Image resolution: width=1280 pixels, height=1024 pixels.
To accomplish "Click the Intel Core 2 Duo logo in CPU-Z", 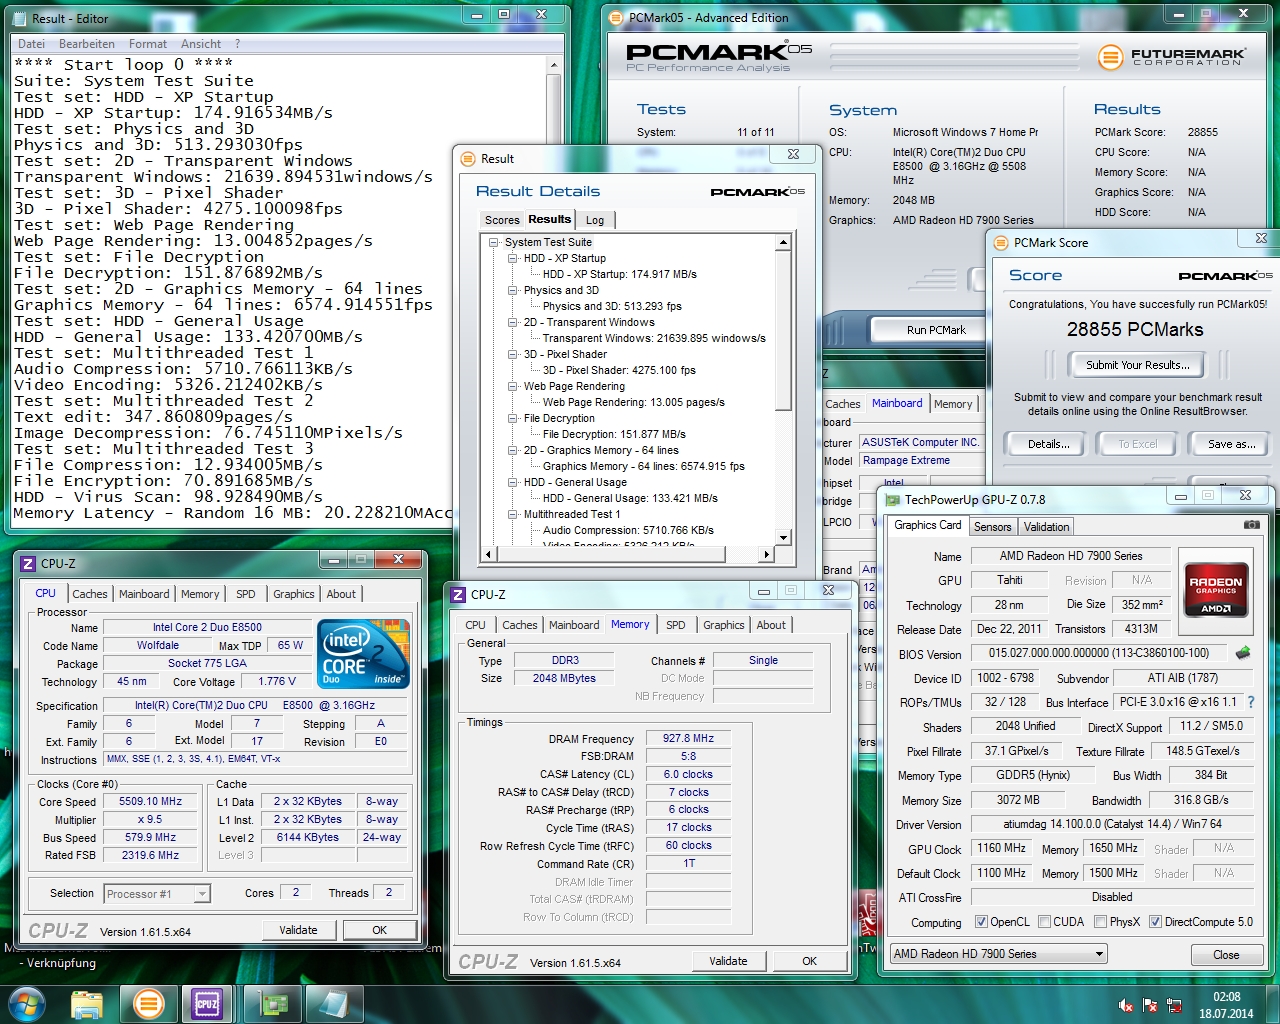I will point(364,654).
